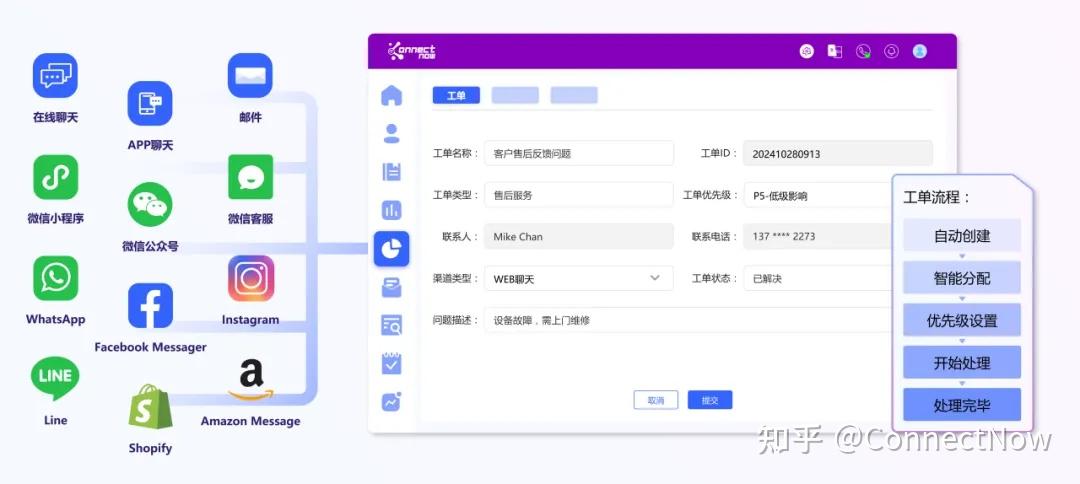Click the Instagram icon
Viewport: 1080px width, 484px height.
tap(250, 278)
